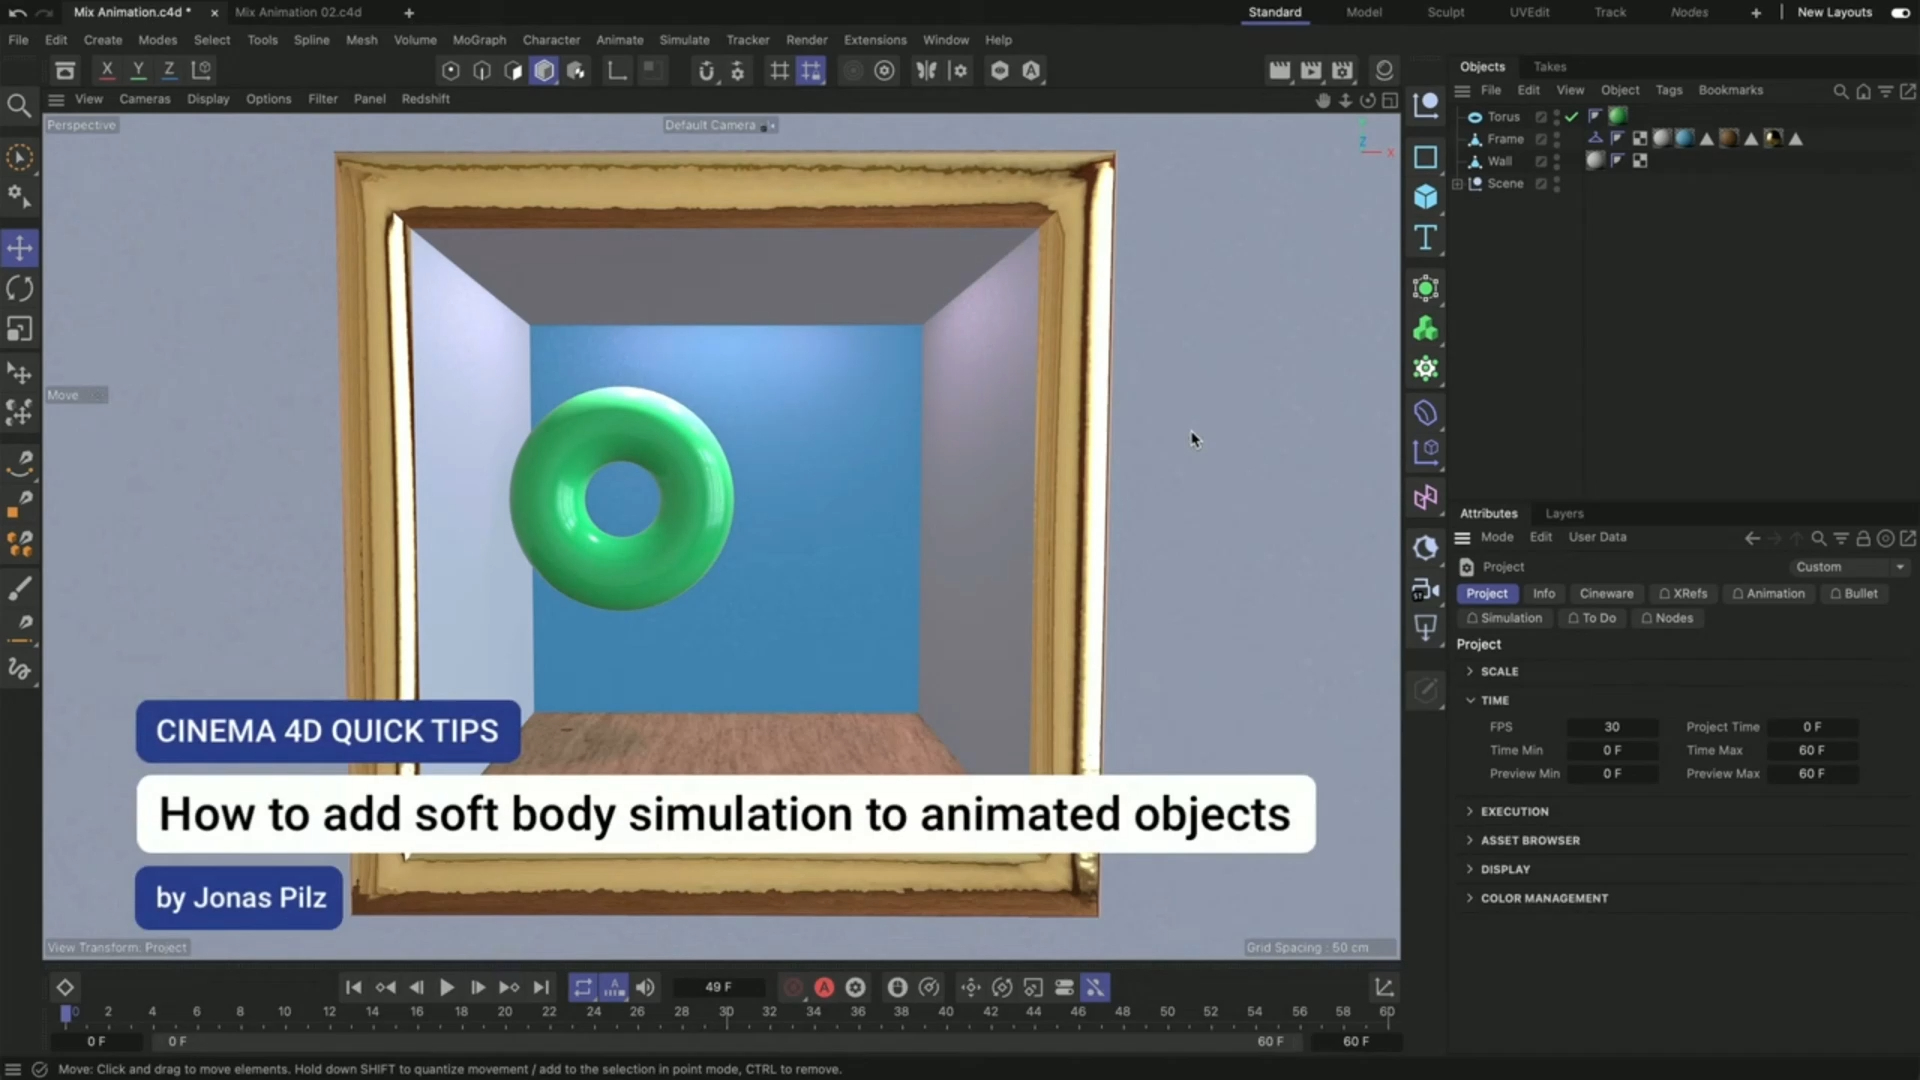
Task: Click the Simulation button under Project
Action: click(1505, 618)
